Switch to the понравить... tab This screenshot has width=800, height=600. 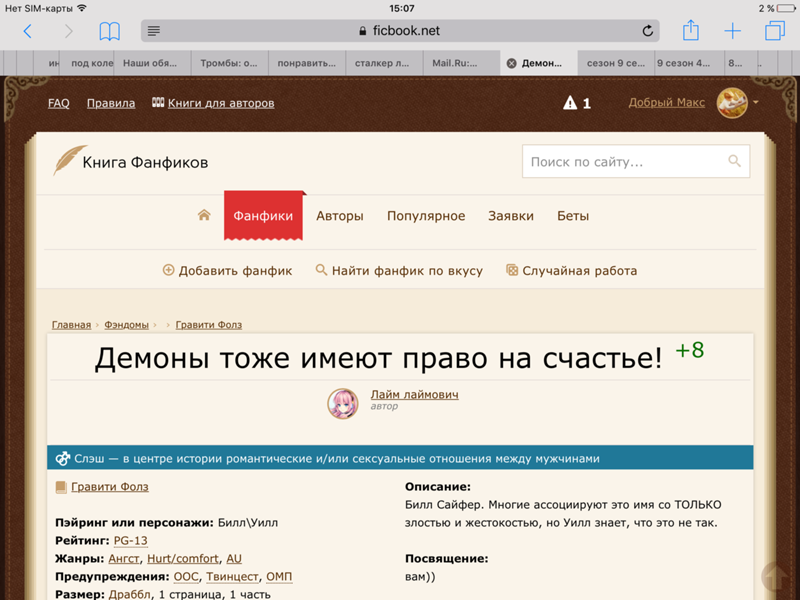point(307,63)
